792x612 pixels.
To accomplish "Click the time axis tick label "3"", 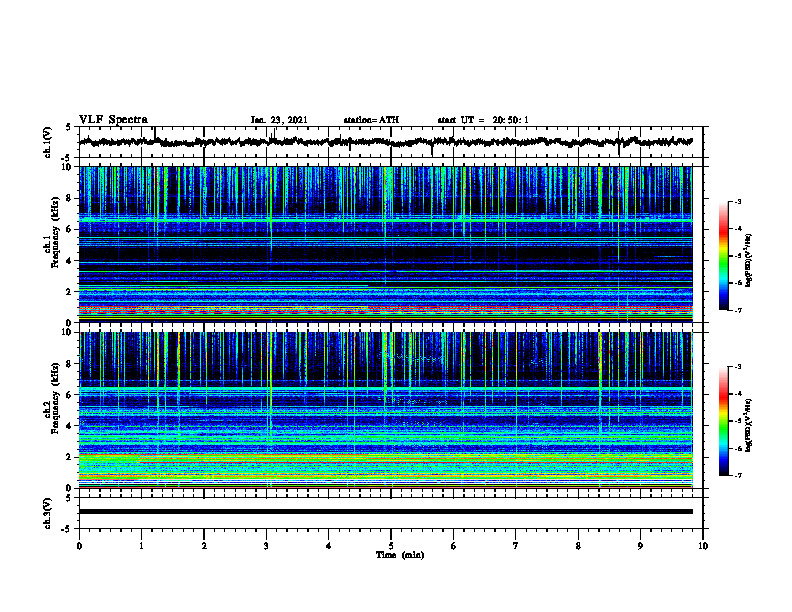I will [266, 546].
